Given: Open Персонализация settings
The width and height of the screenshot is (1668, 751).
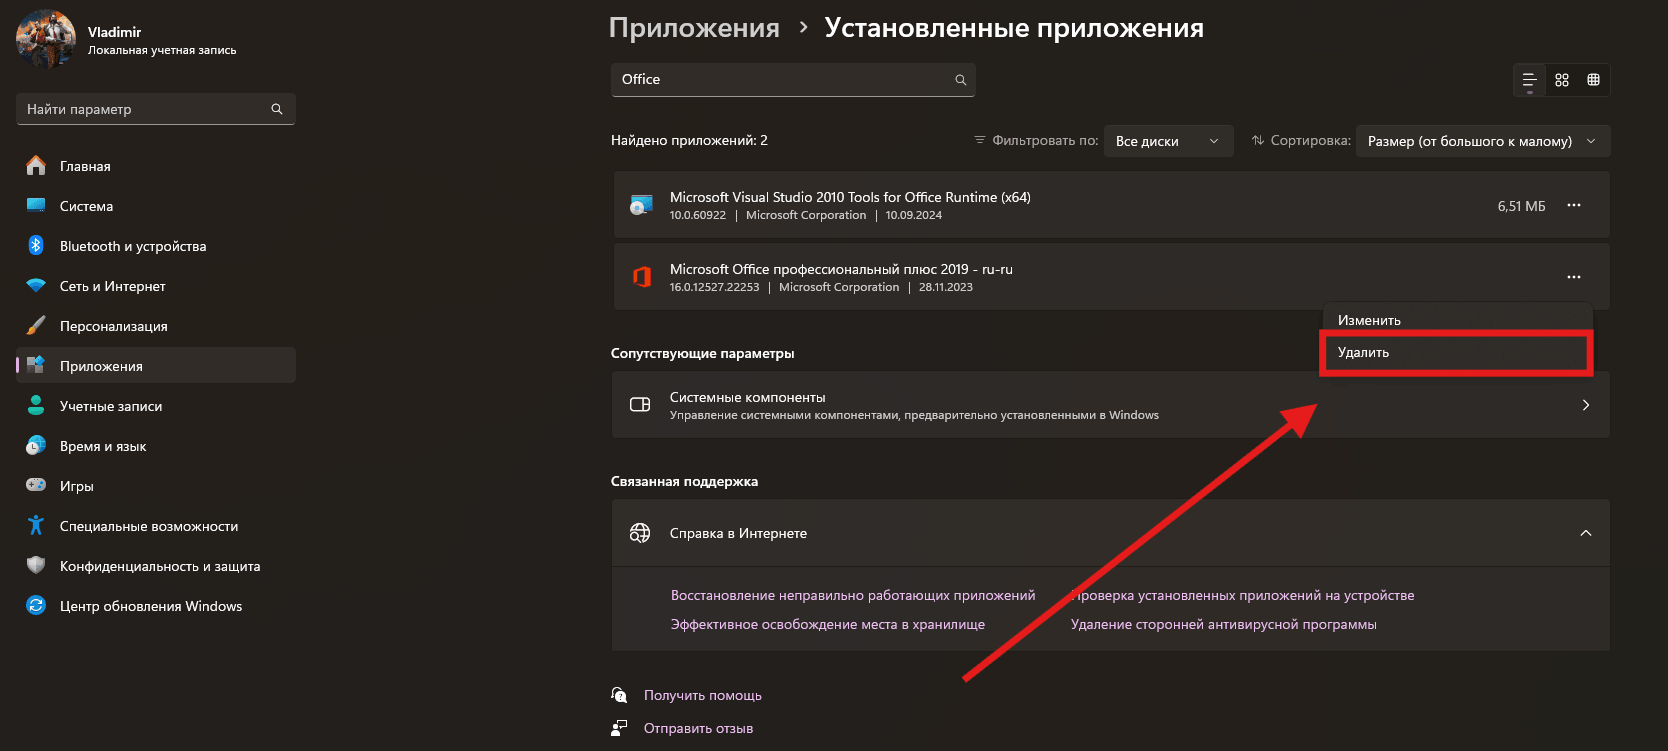Looking at the screenshot, I should (x=156, y=326).
